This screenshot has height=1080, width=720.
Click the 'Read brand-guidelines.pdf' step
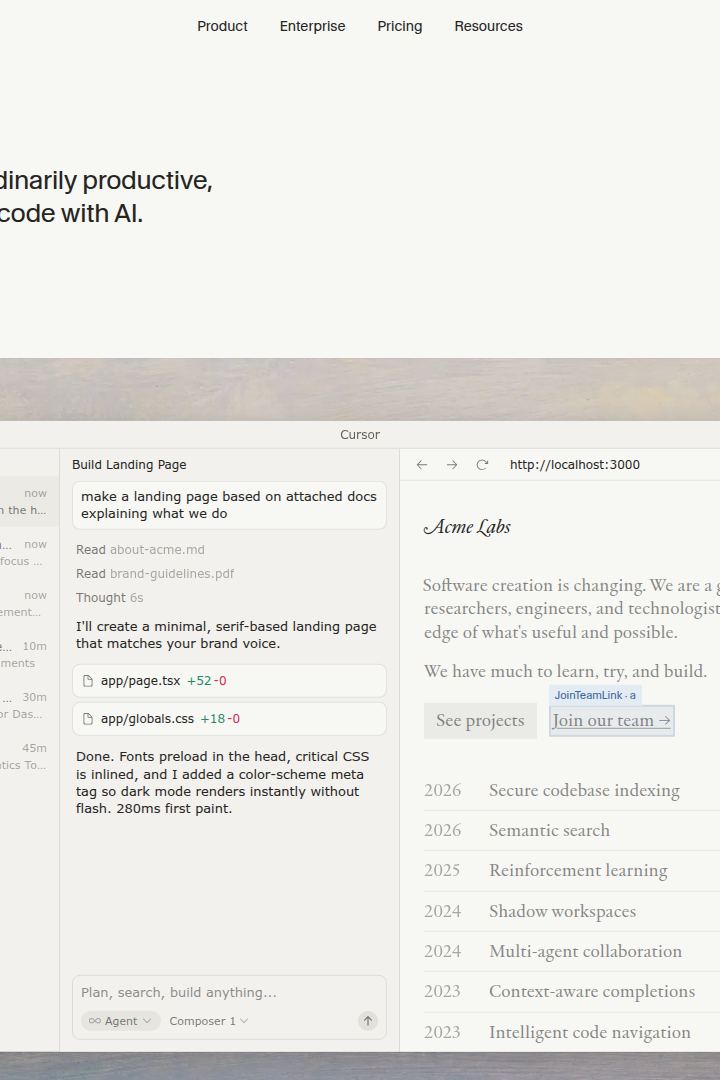click(x=155, y=574)
